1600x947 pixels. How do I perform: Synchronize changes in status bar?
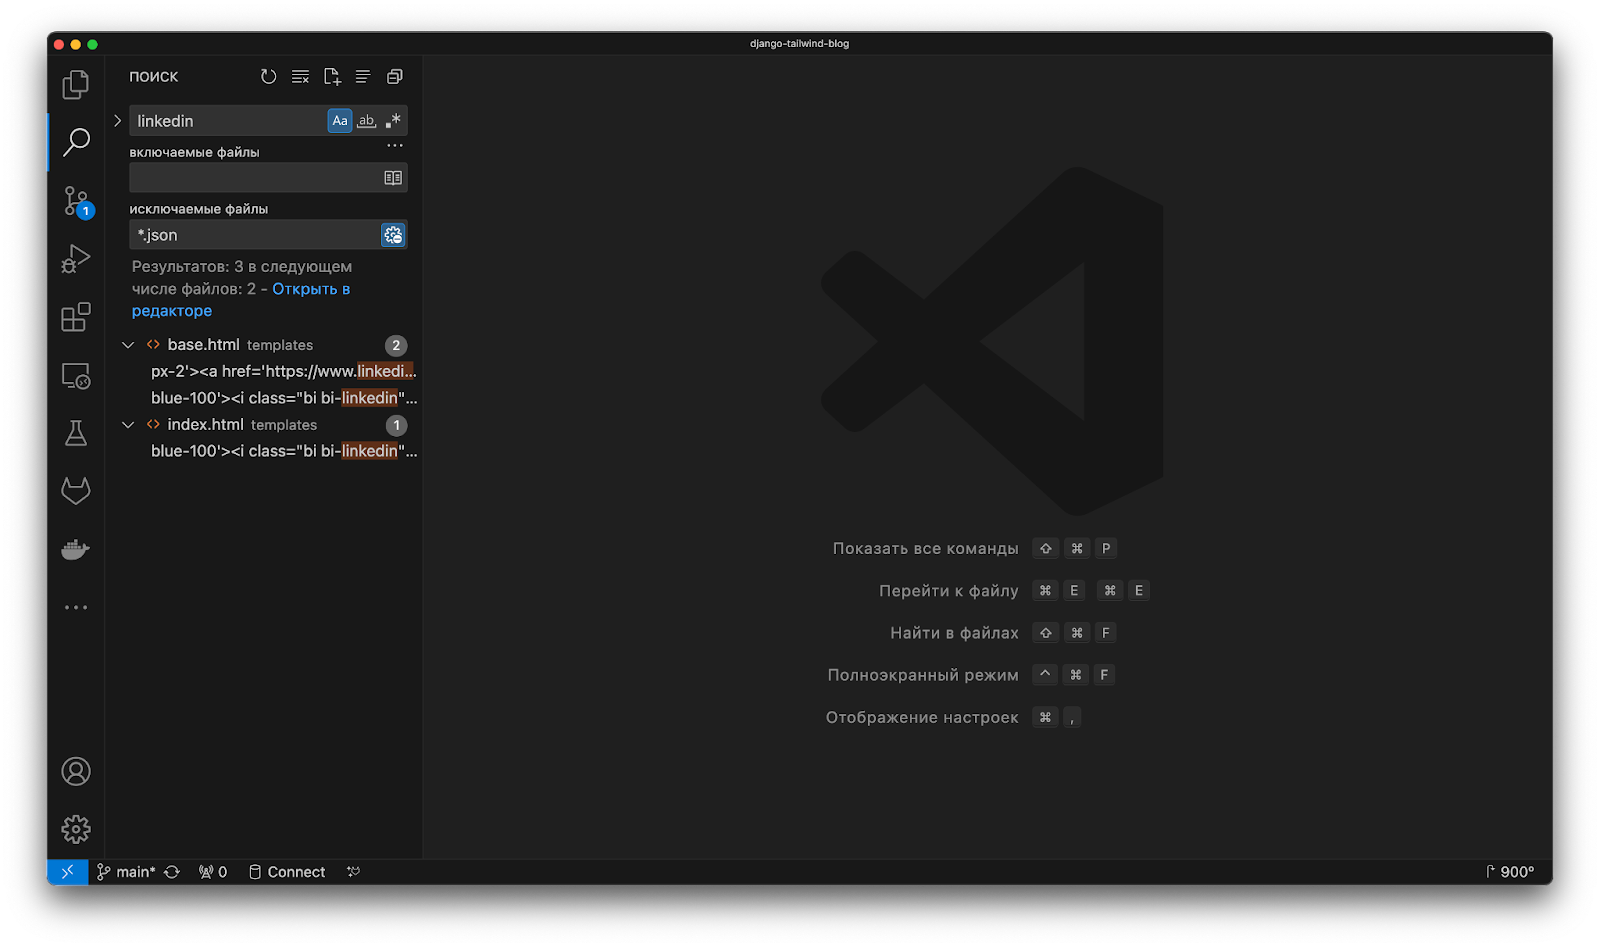[x=172, y=872]
